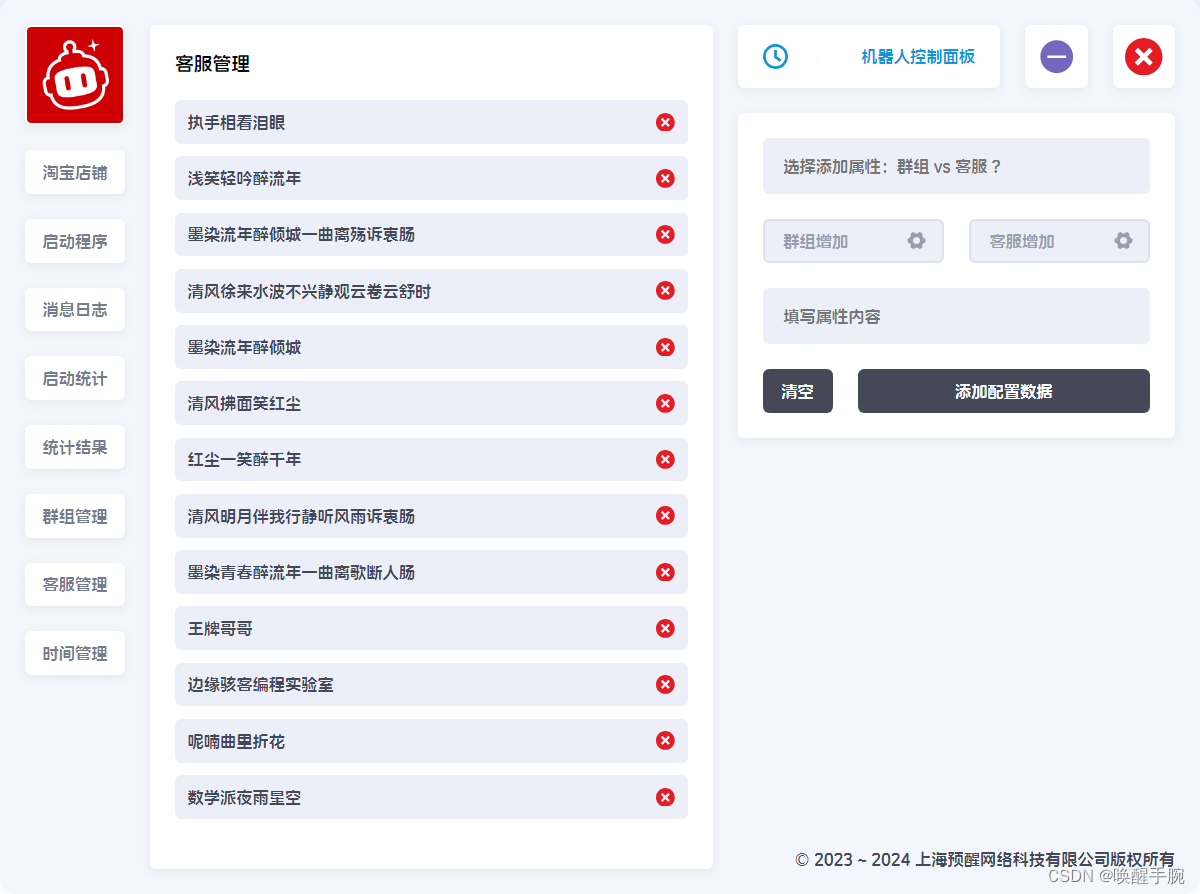Click the 红尘一笑醉千年 name text
The height and width of the screenshot is (894, 1200).
coord(244,459)
